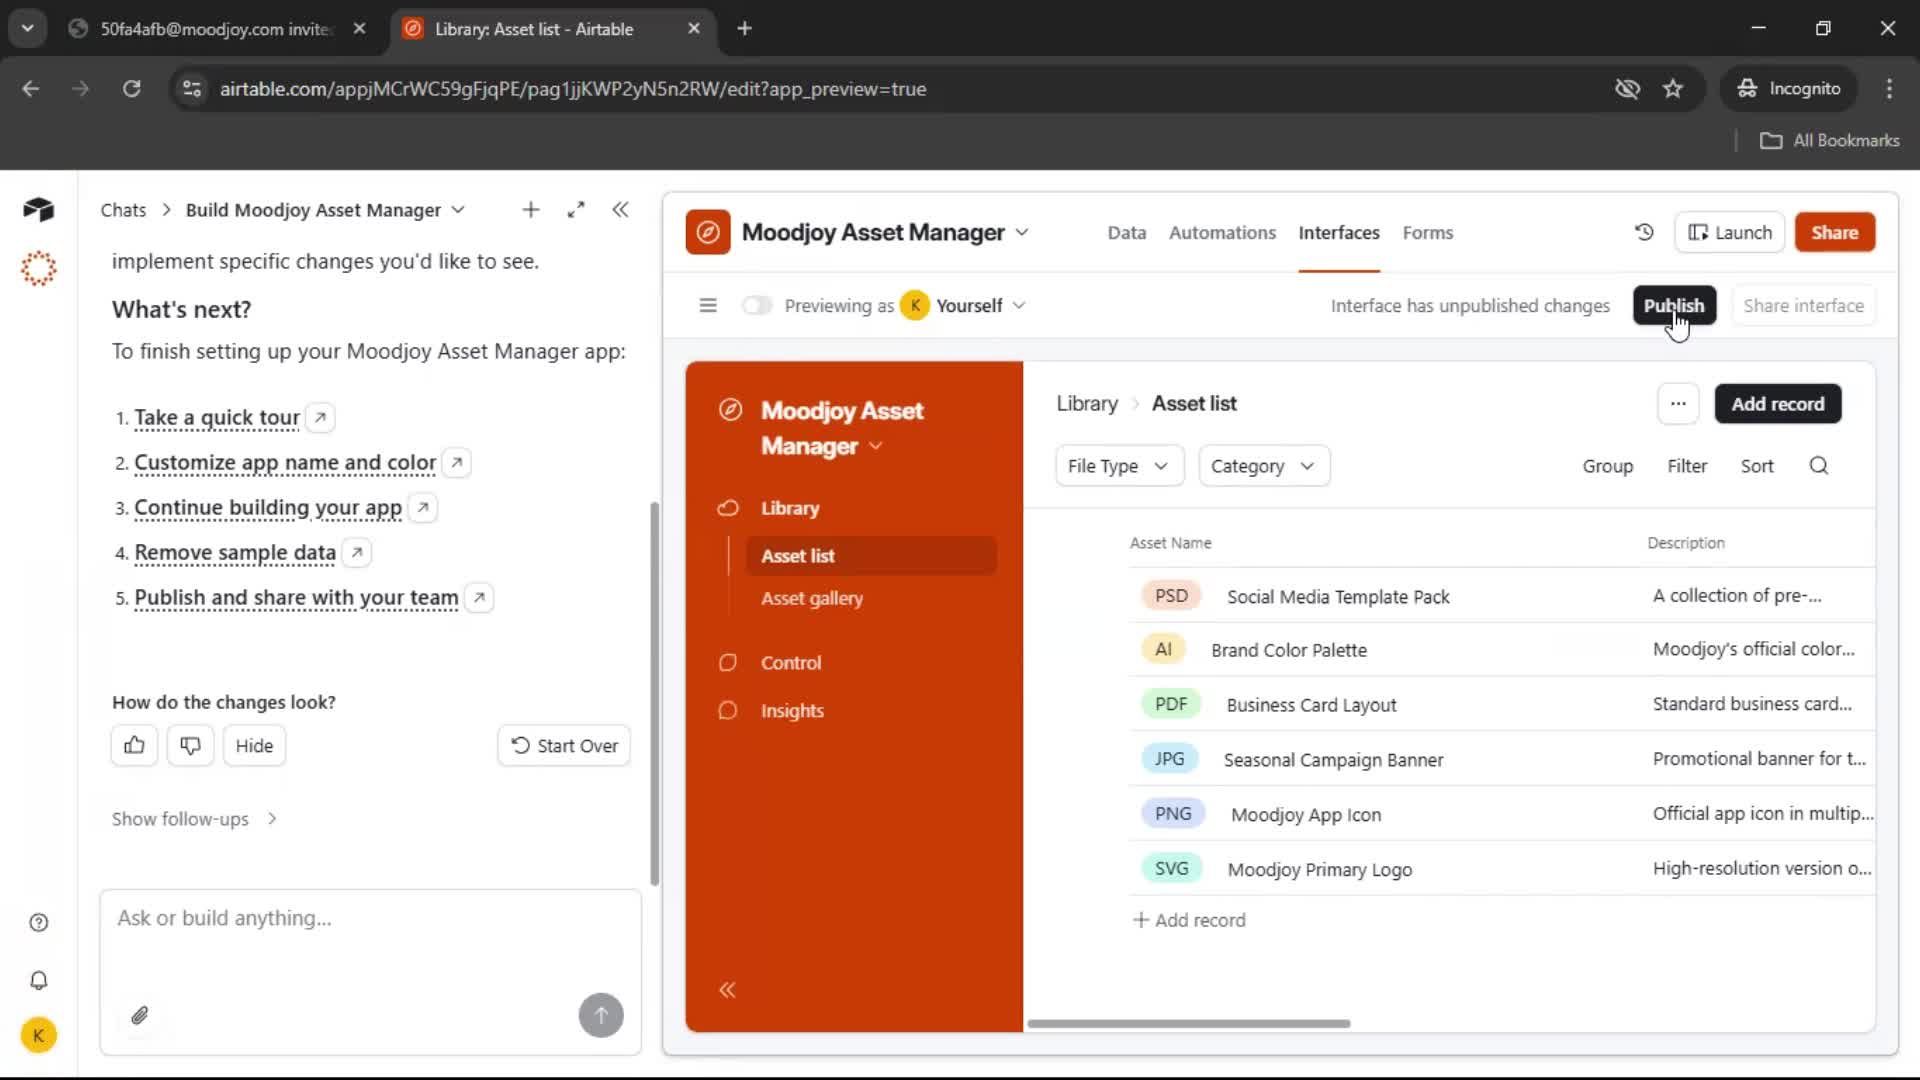This screenshot has height=1080, width=1920.
Task: Search records with magnifier icon
Action: tap(1819, 466)
